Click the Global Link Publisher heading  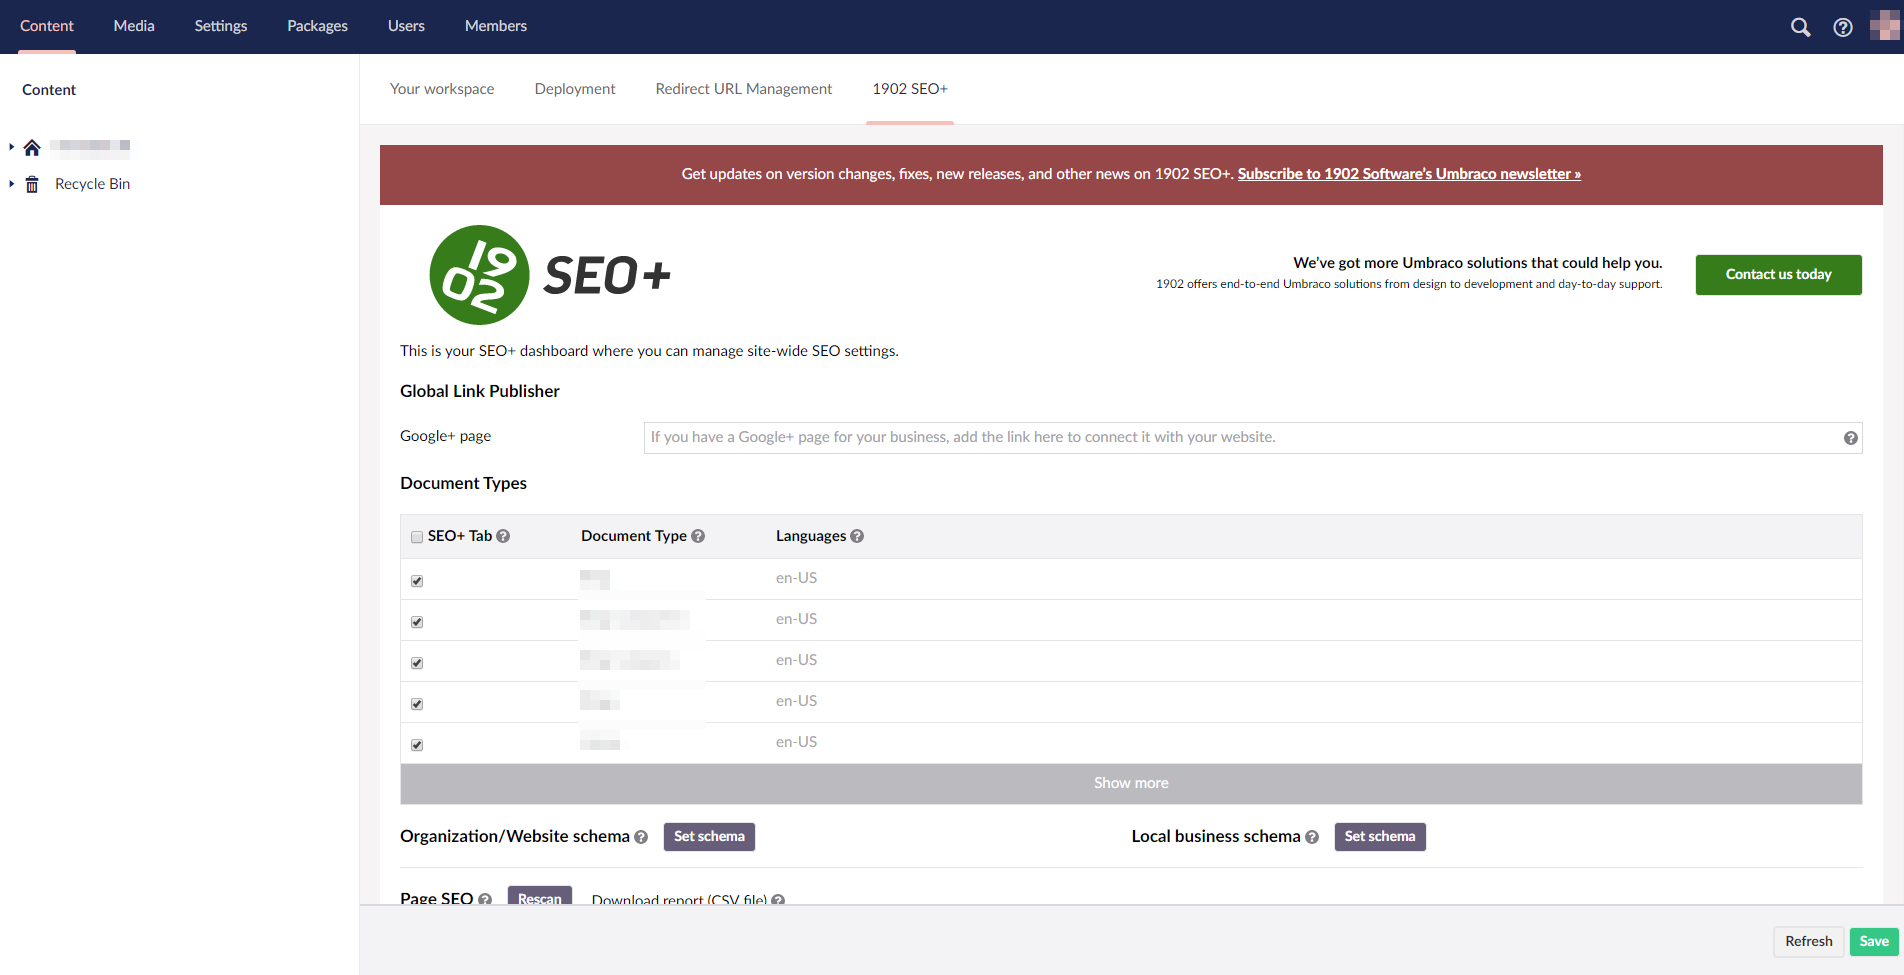[480, 391]
